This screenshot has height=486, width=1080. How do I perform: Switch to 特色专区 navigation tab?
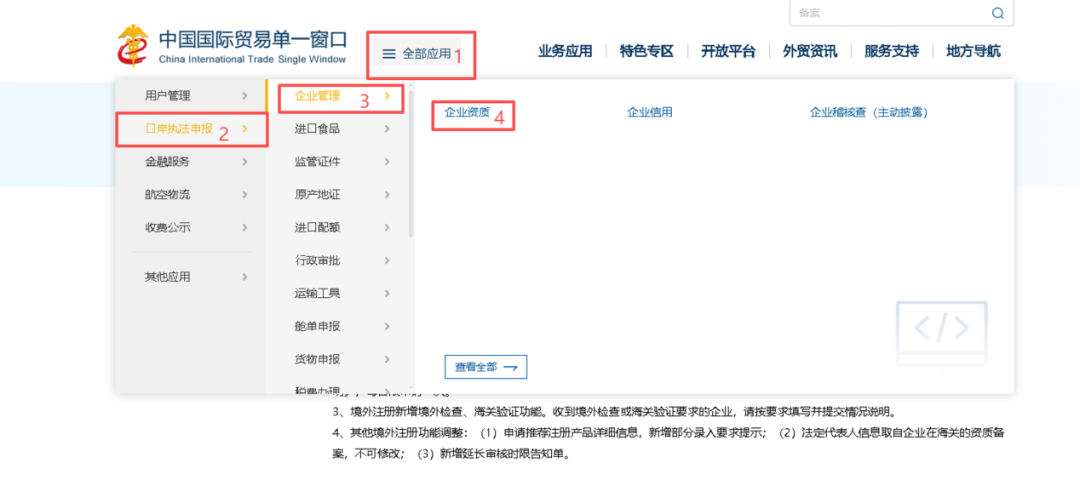pyautogui.click(x=647, y=52)
